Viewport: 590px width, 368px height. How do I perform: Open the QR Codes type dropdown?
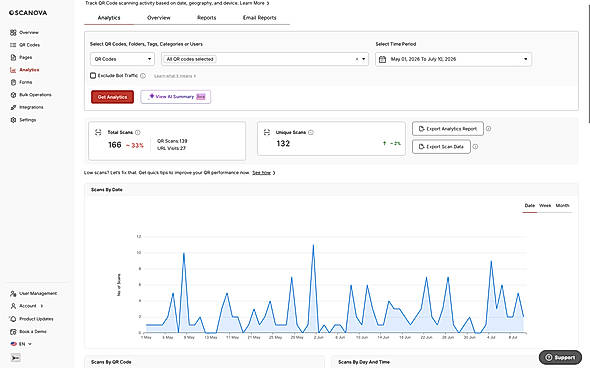[122, 59]
